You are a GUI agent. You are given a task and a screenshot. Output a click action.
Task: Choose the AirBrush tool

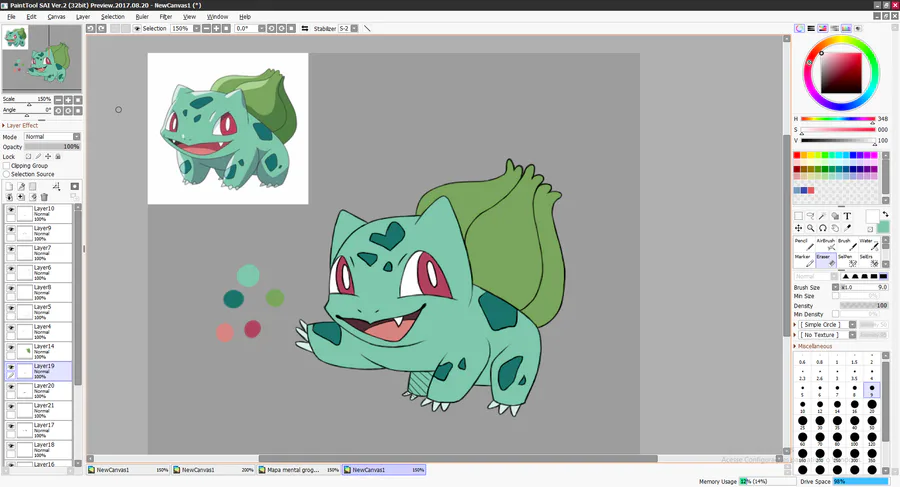point(825,244)
